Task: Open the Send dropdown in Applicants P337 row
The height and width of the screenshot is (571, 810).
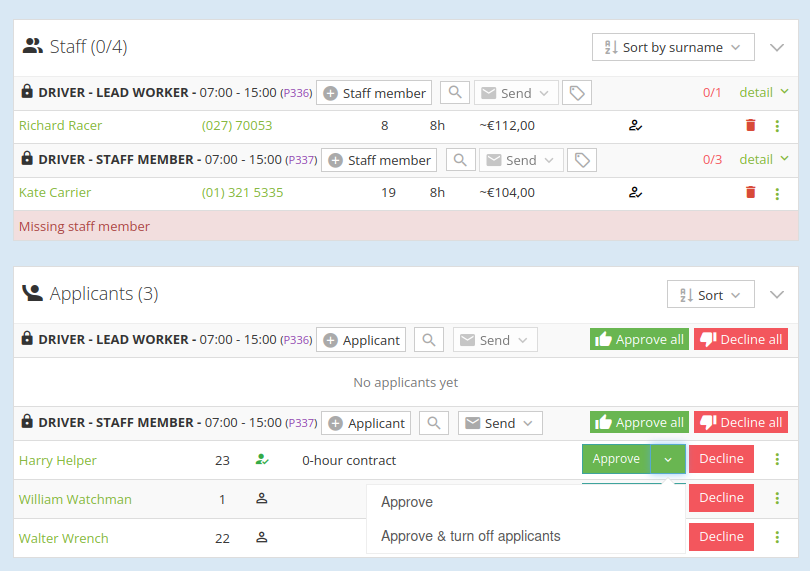Action: coord(500,423)
